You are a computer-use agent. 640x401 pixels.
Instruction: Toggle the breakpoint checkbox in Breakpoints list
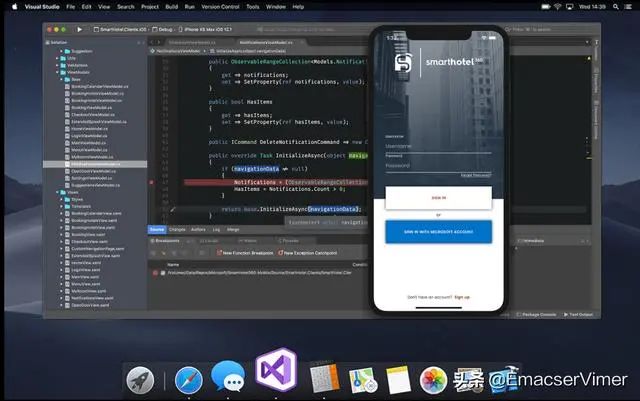pyautogui.click(x=155, y=272)
